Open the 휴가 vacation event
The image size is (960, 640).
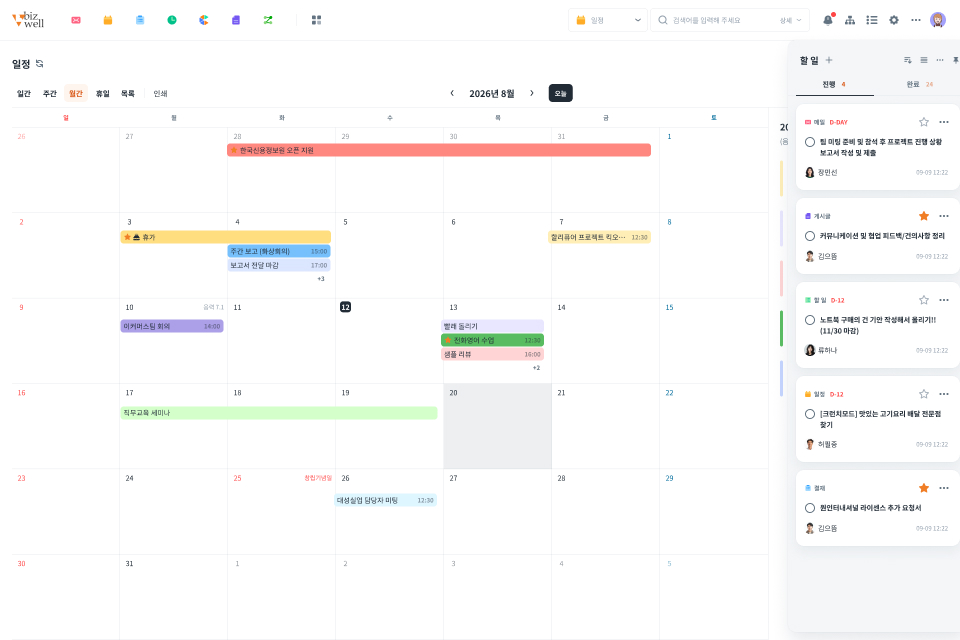[x=226, y=237]
